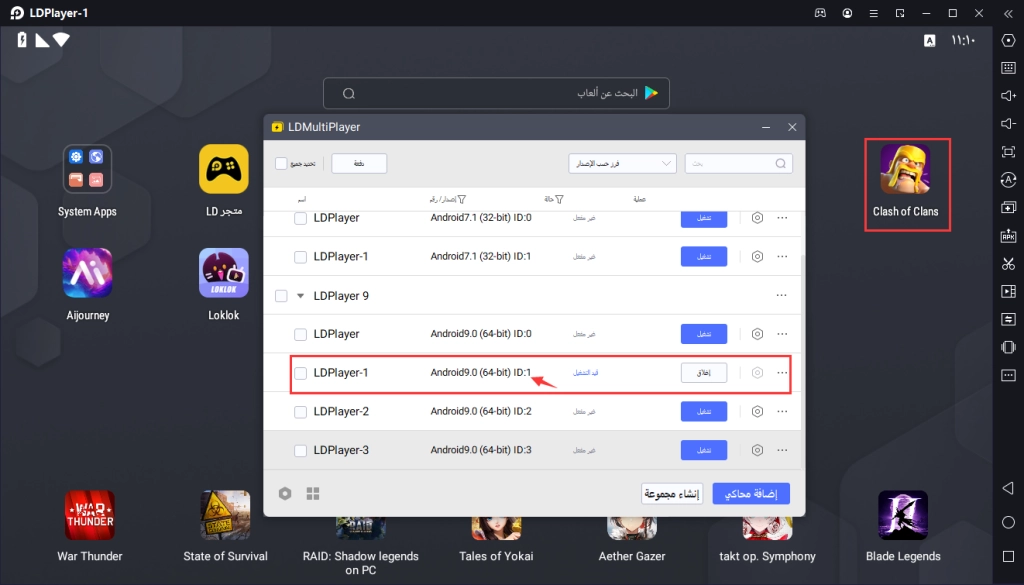The height and width of the screenshot is (585, 1024).
Task: Start video recorder from the right sidebar
Action: click(x=1008, y=291)
